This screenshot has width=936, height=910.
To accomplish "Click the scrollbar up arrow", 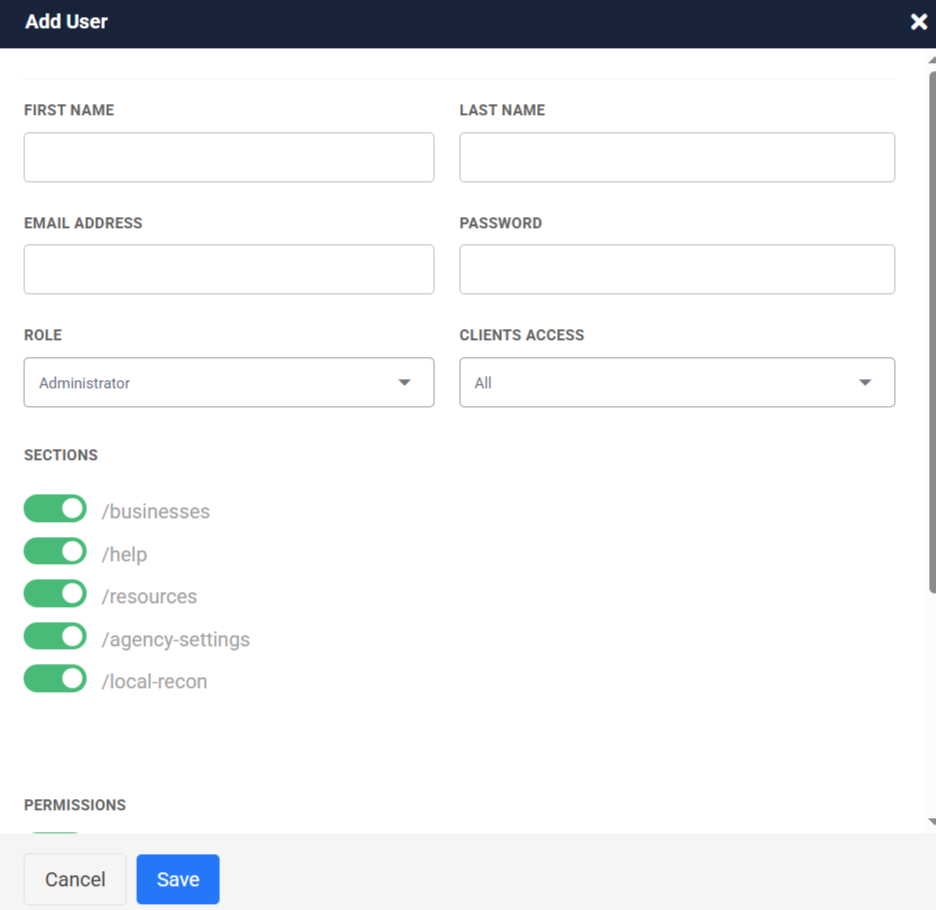I will pos(931,59).
